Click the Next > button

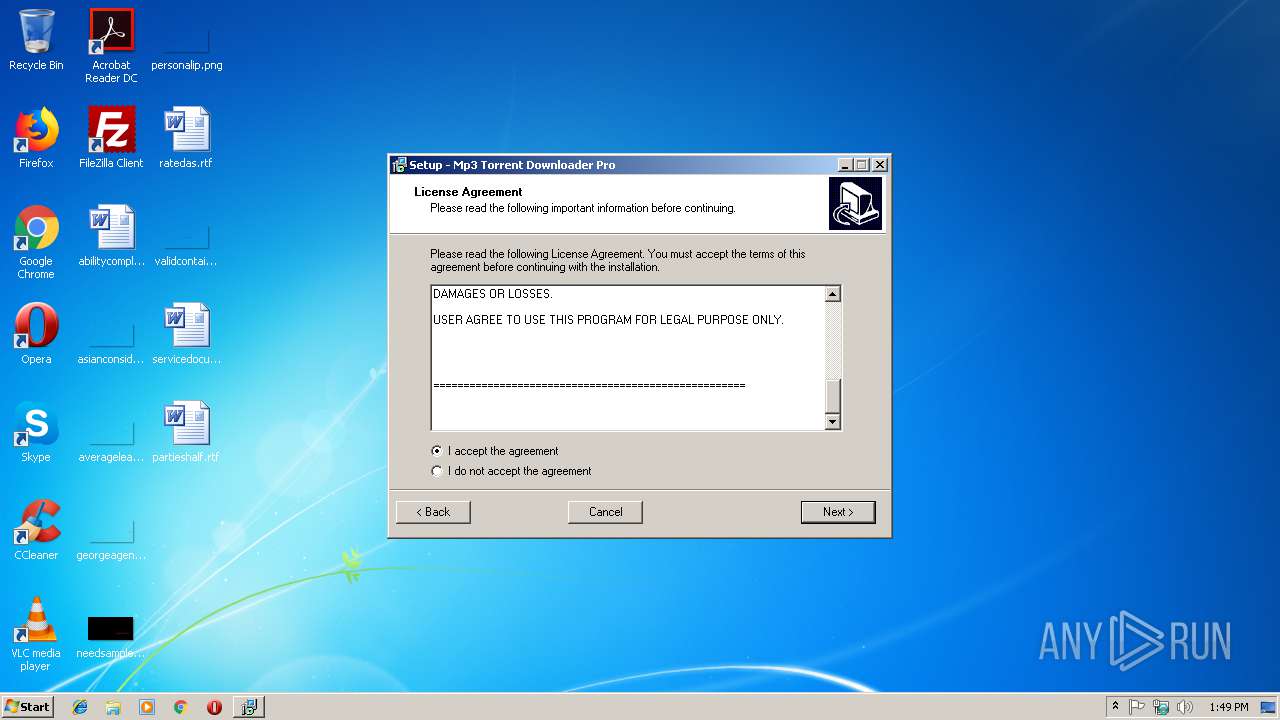(x=838, y=512)
